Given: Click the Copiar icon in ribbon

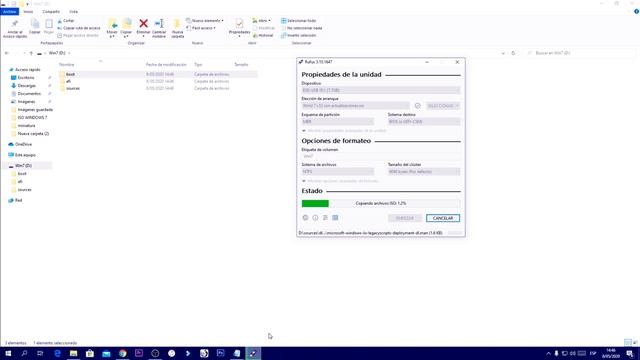Looking at the screenshot, I should (35, 24).
